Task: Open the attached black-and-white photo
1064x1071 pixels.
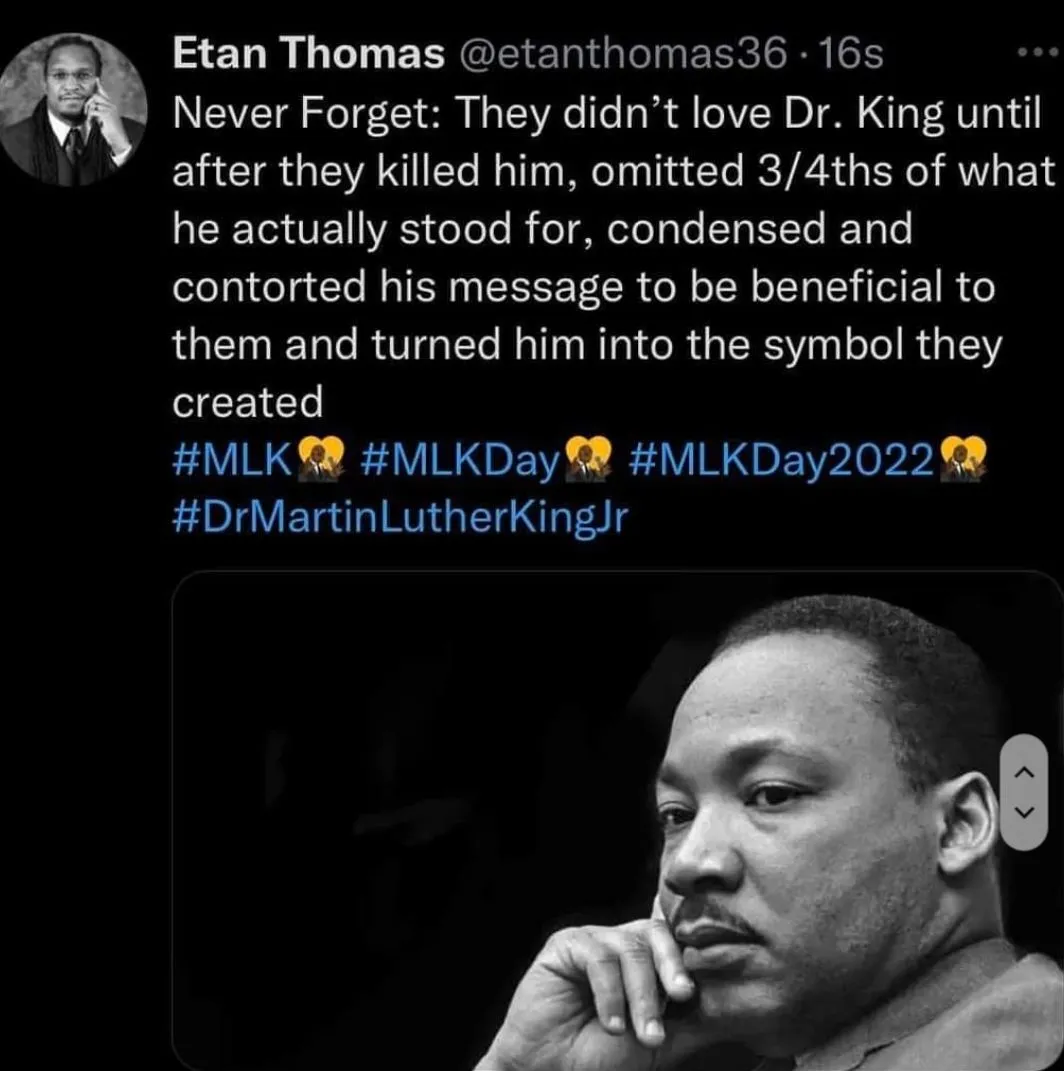Action: click(x=616, y=820)
